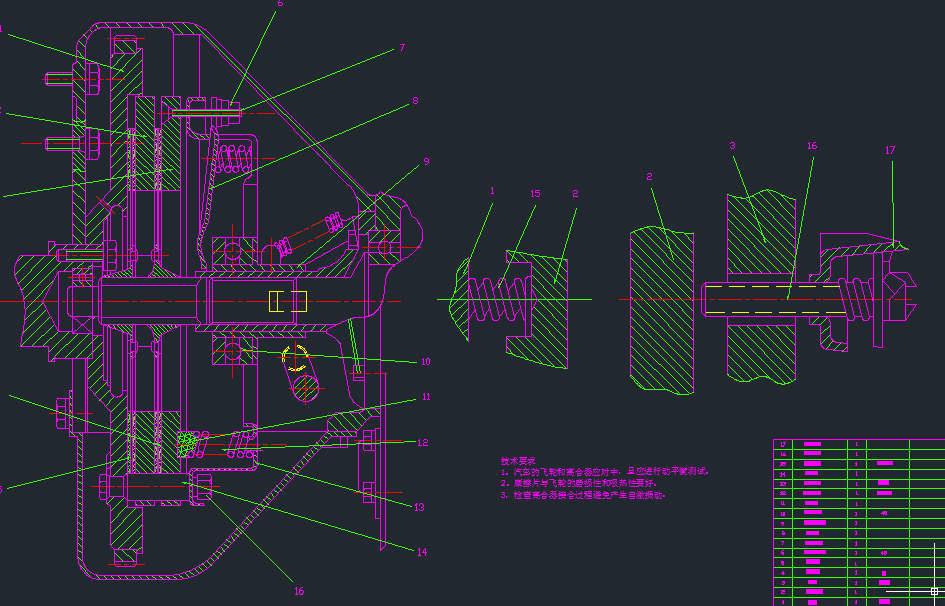The height and width of the screenshot is (606, 945).
Task: Select part callout number 13 in the clutch assembly
Action: [x=419, y=507]
